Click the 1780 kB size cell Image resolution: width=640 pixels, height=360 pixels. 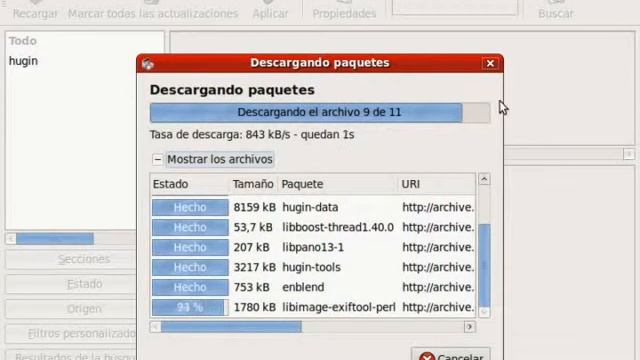click(254, 307)
